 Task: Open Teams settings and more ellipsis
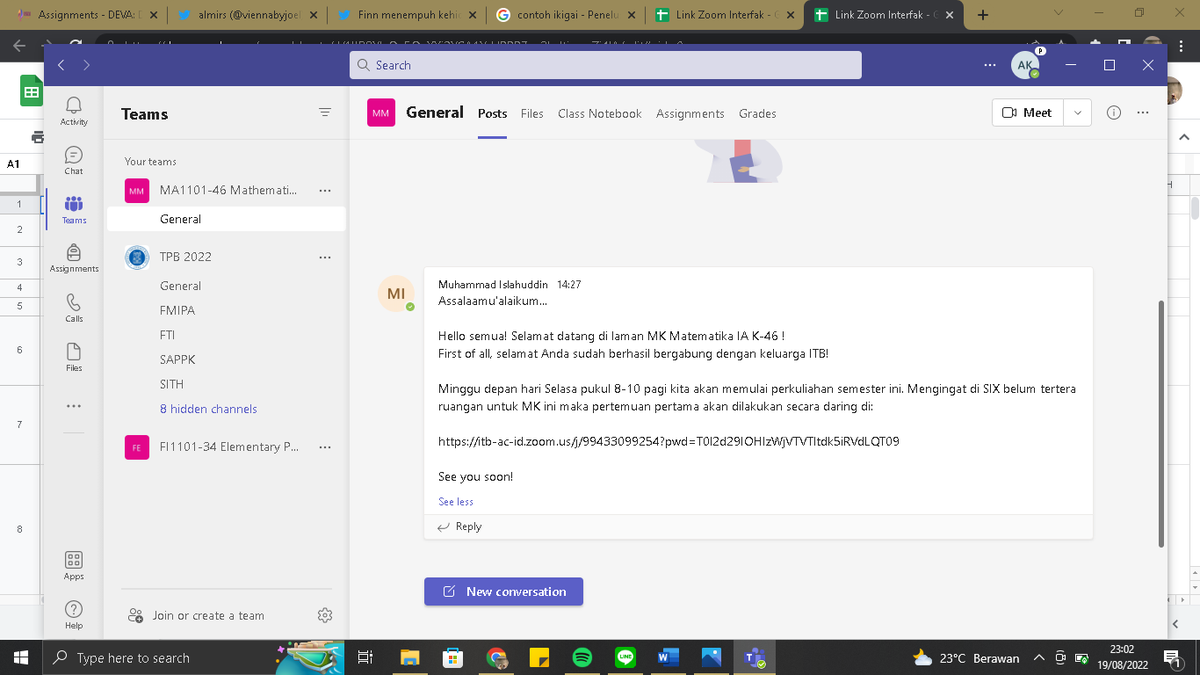click(990, 65)
